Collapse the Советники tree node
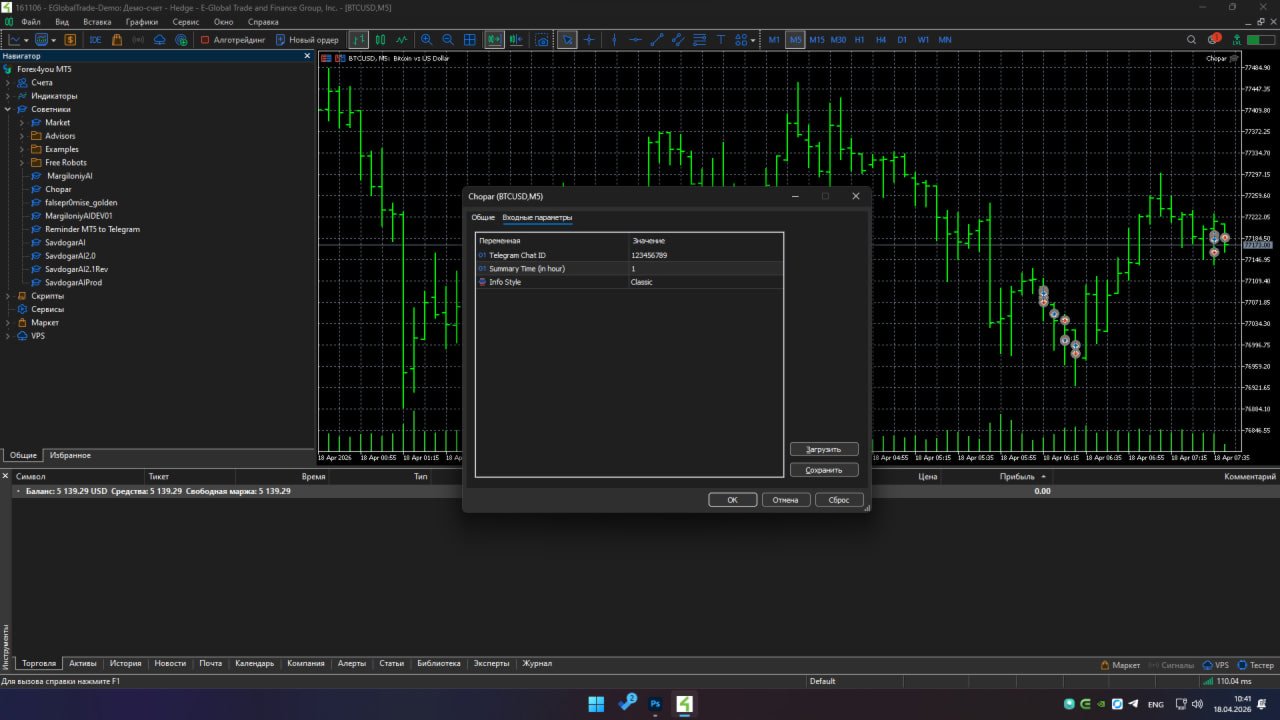Screen dimensions: 1280x720 tap(8, 109)
